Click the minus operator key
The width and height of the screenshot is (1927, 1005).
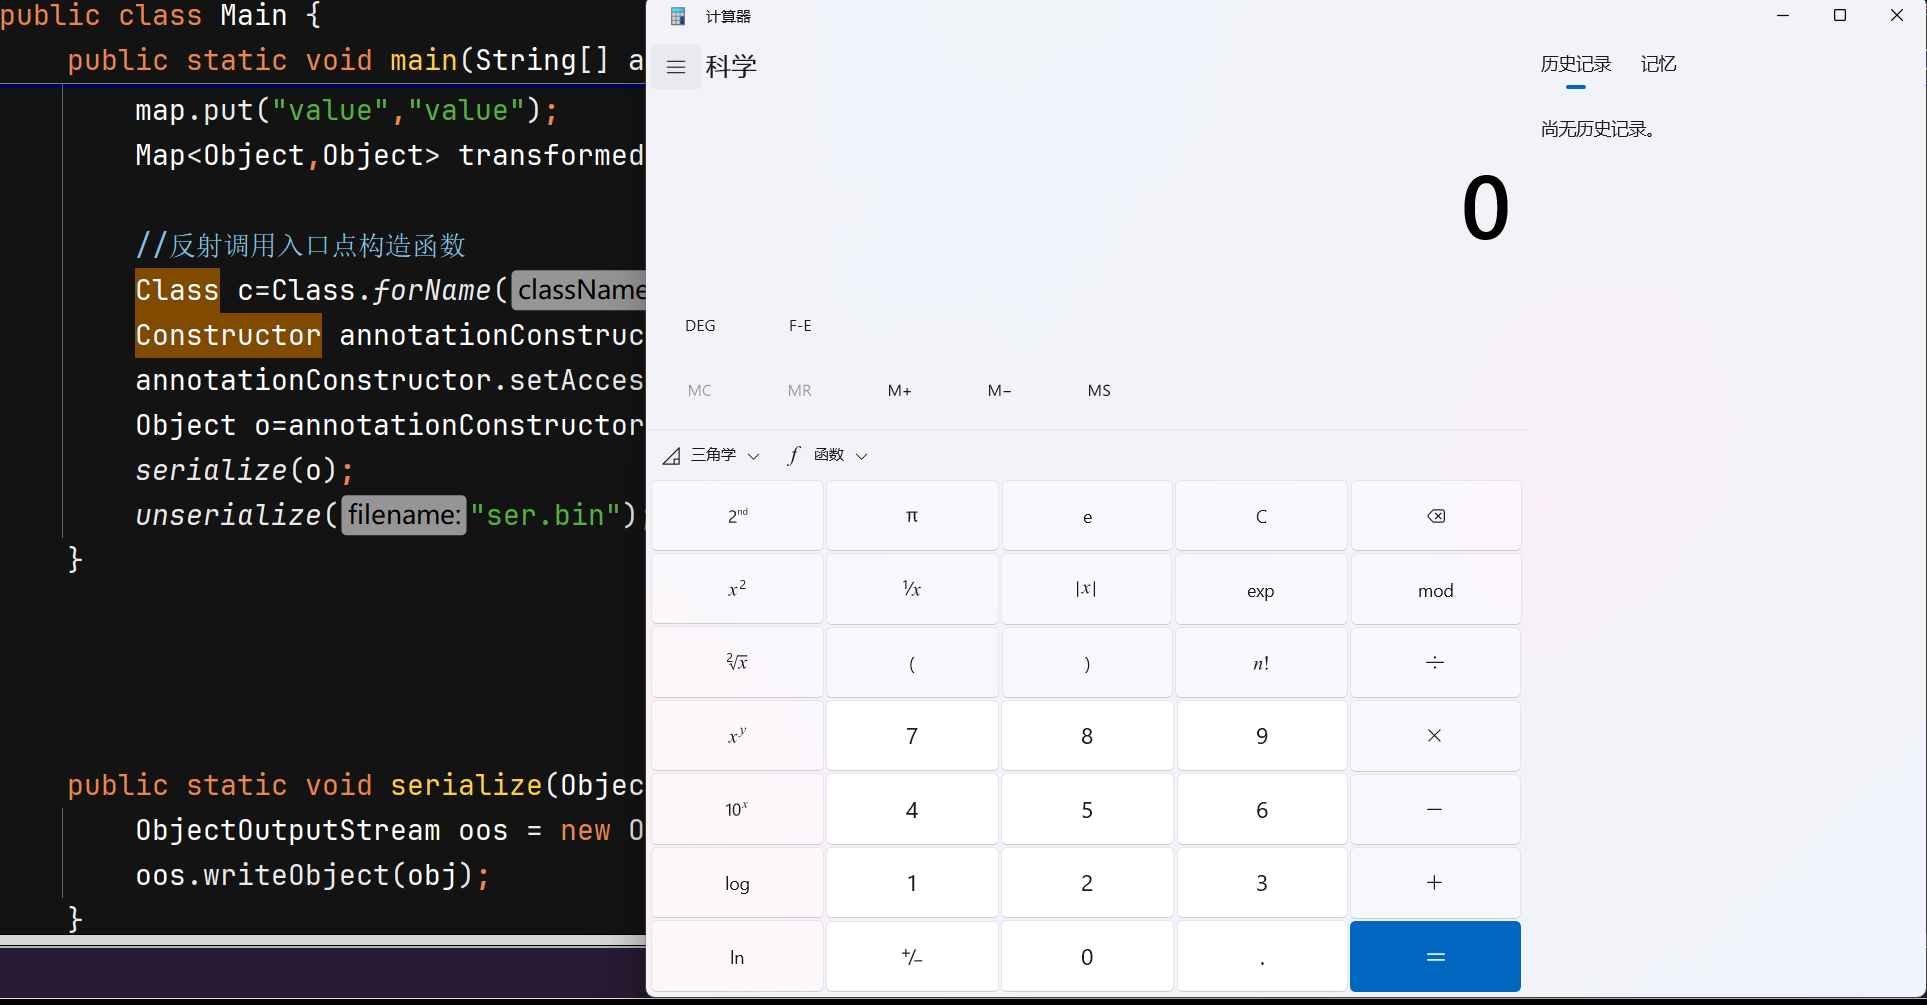pos(1436,809)
